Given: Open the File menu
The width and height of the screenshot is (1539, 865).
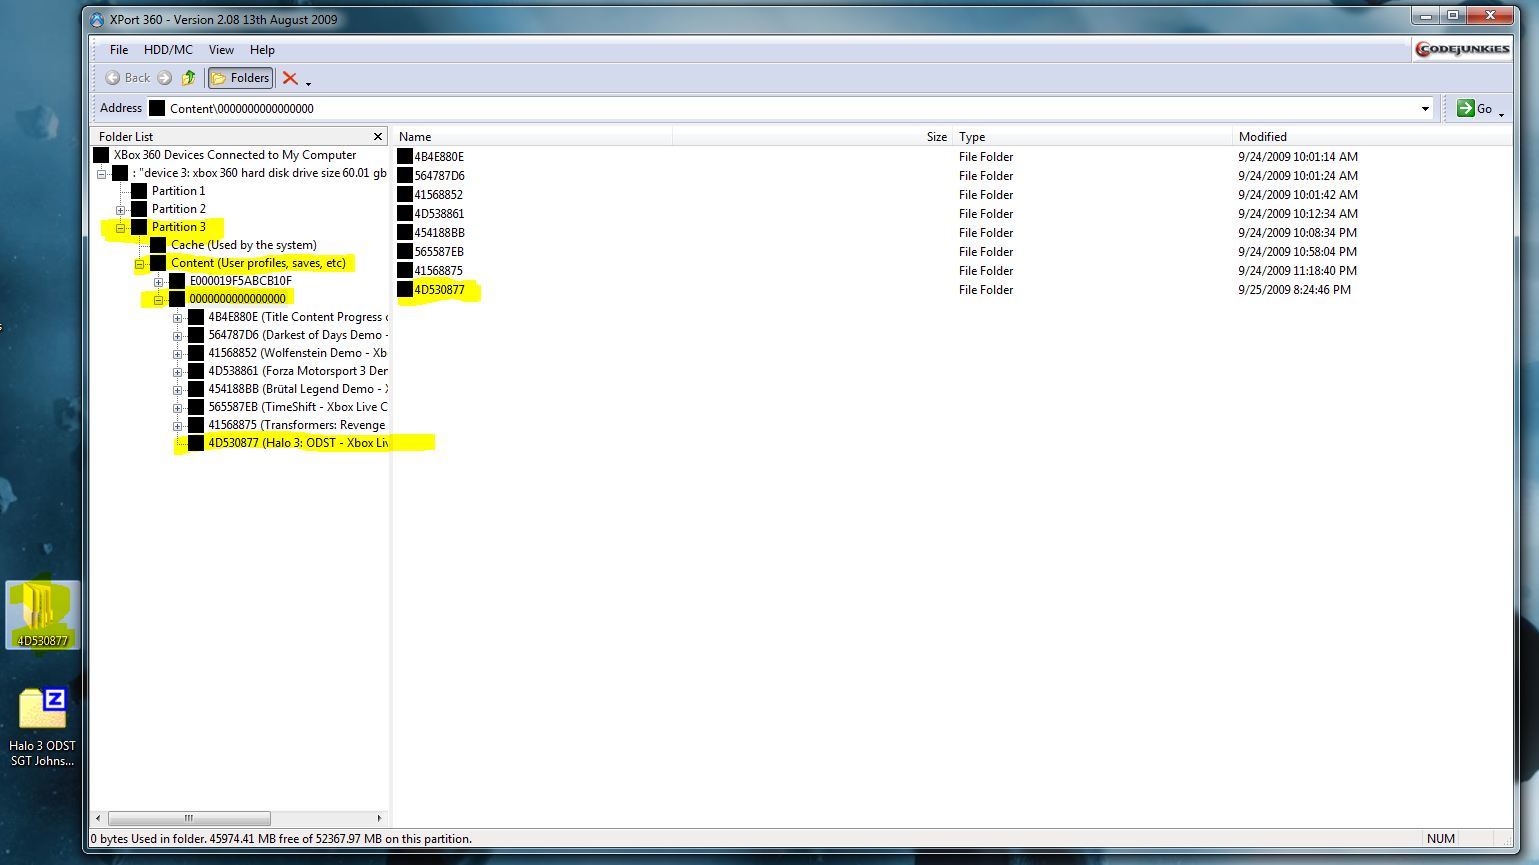Looking at the screenshot, I should (119, 50).
